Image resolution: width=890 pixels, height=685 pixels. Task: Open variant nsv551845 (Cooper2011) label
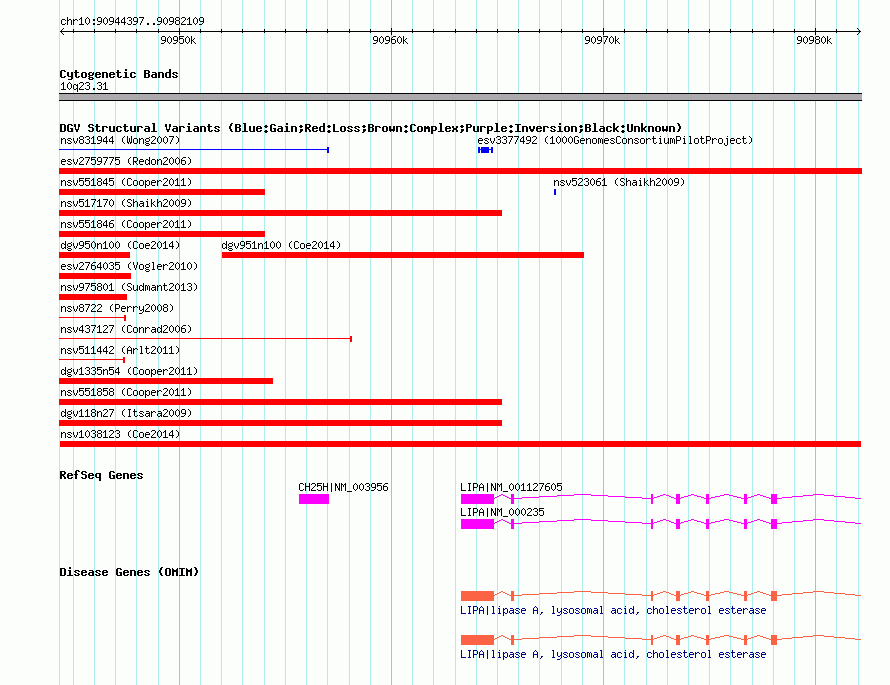(x=126, y=182)
